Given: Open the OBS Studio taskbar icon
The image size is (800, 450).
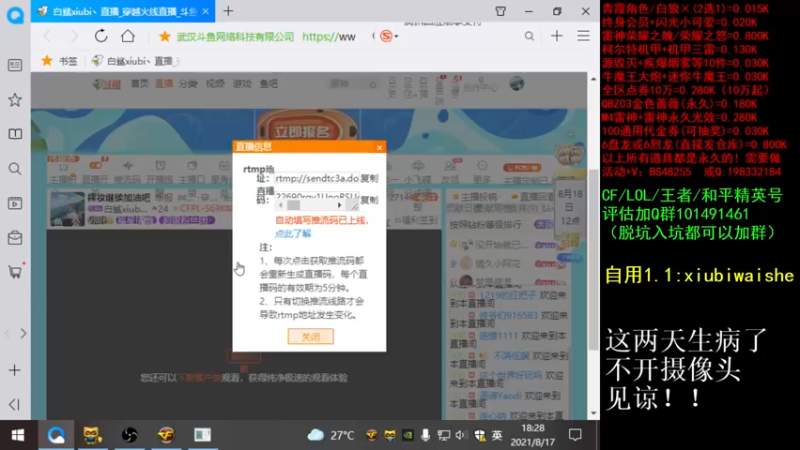Looking at the screenshot, I should [130, 435].
